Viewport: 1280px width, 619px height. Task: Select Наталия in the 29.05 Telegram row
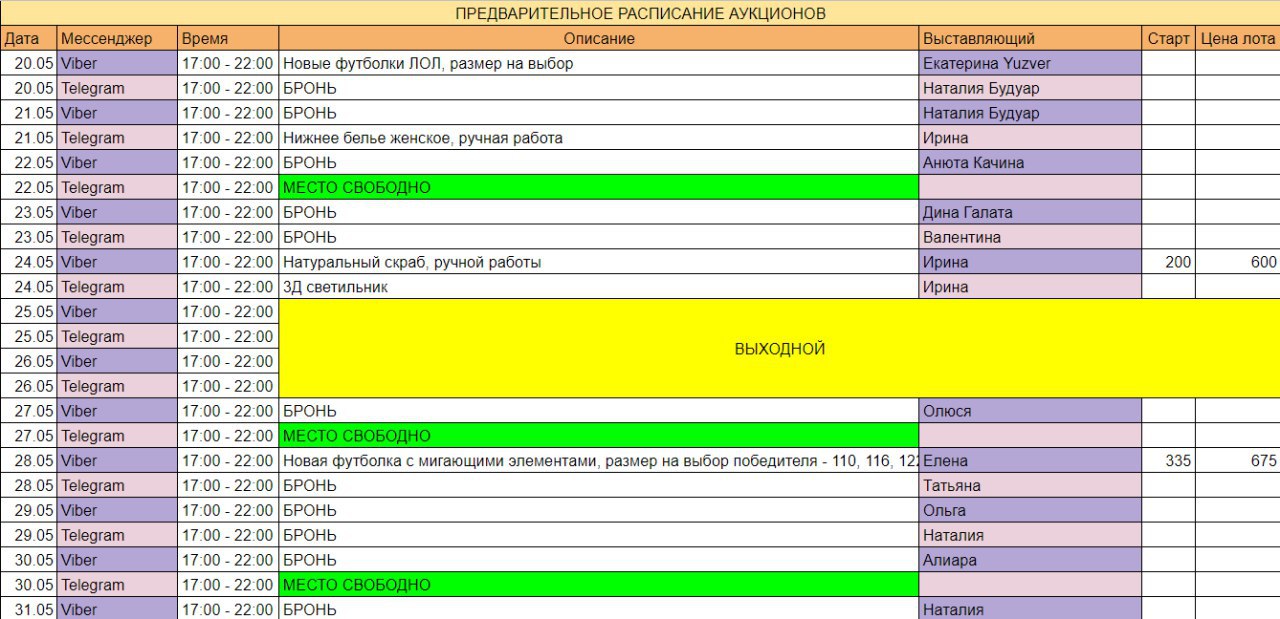tap(1031, 535)
